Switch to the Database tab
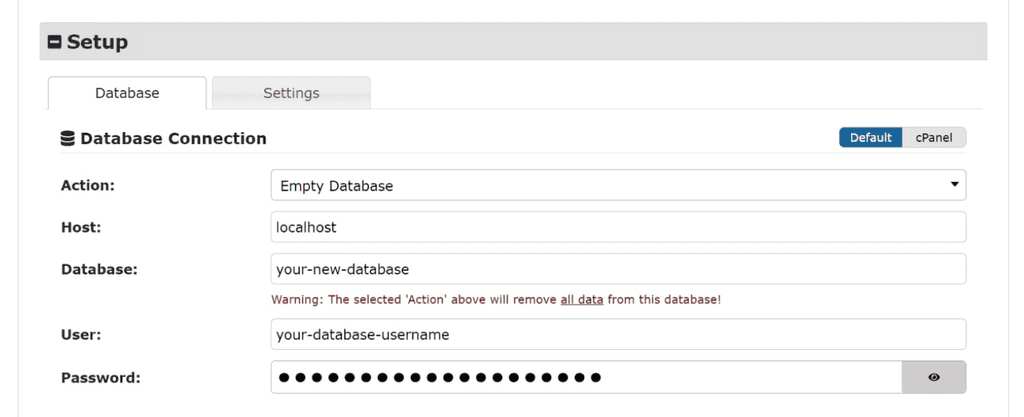This screenshot has height=417, width=1024. 127,93
